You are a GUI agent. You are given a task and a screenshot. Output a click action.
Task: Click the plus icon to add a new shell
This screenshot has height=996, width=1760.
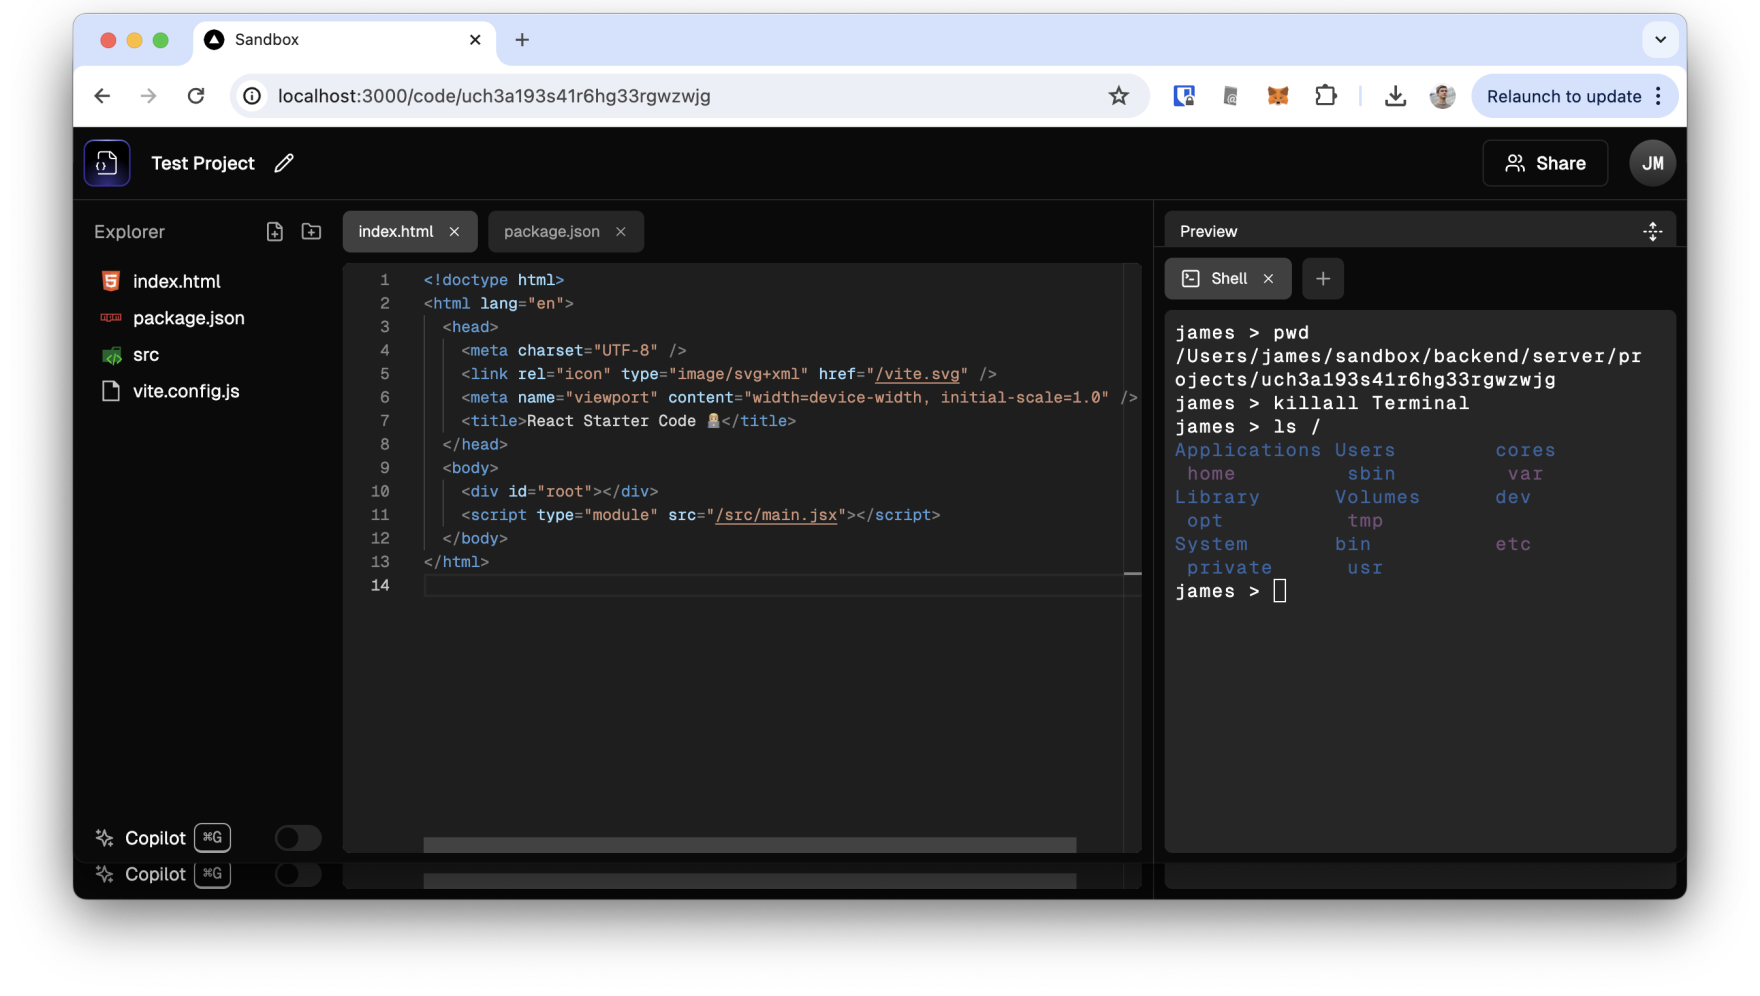coord(1322,278)
